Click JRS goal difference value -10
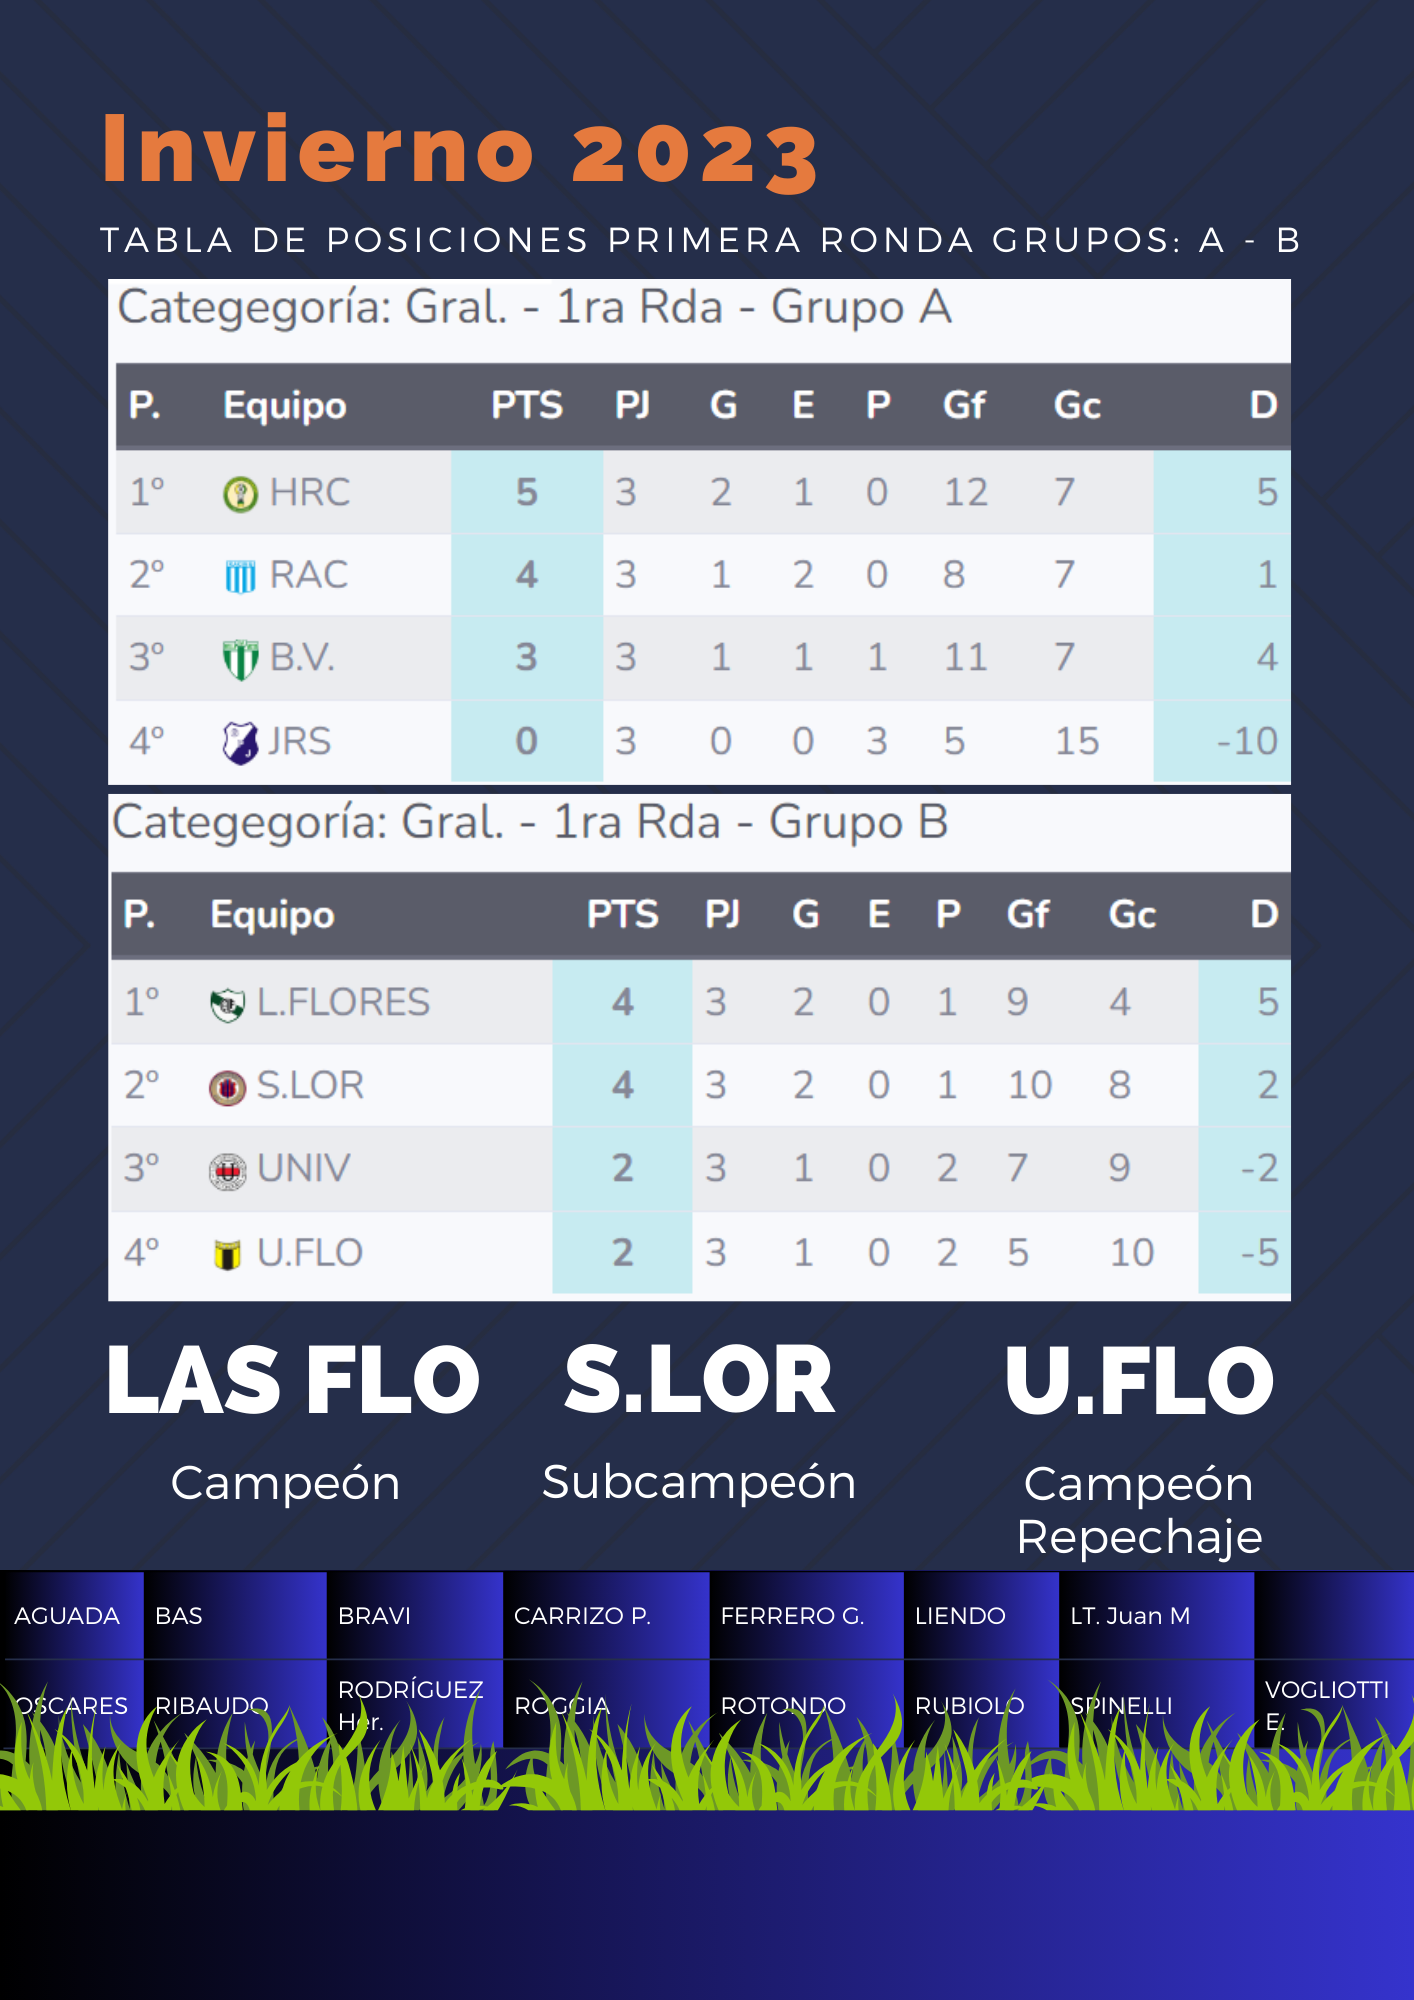Screen dimensions: 1414x2000 [1247, 742]
